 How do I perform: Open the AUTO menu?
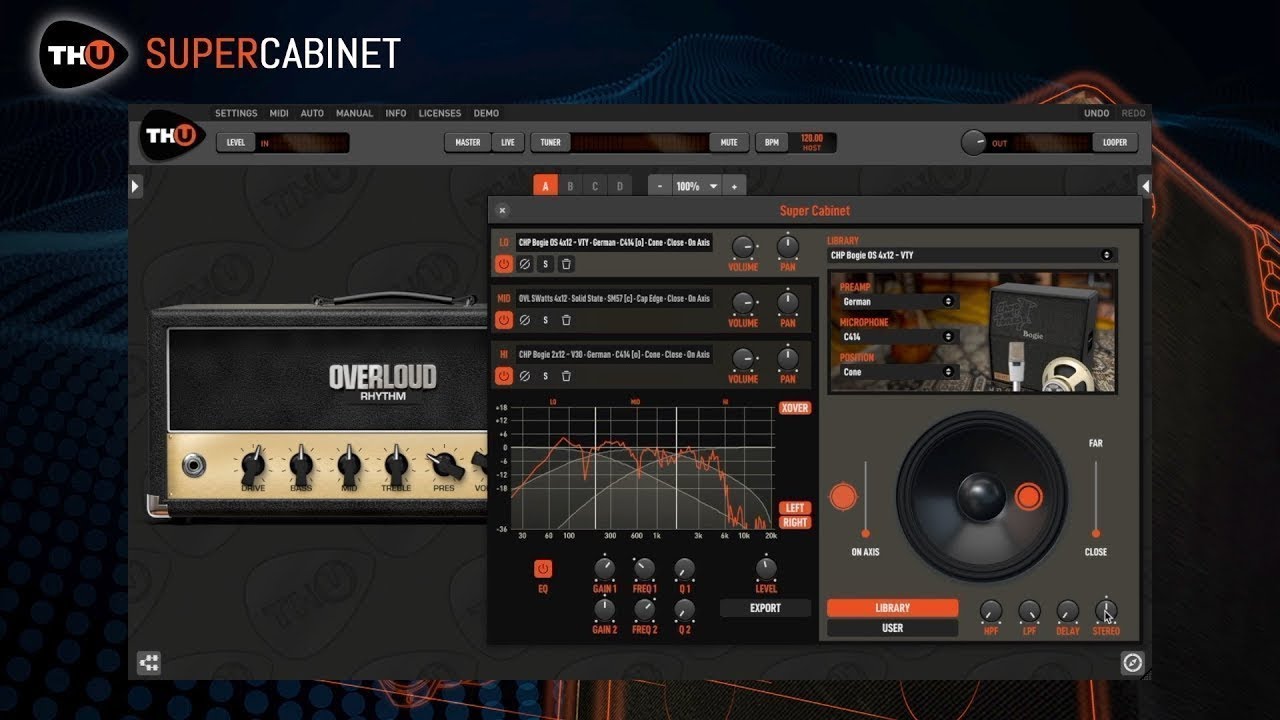click(312, 114)
